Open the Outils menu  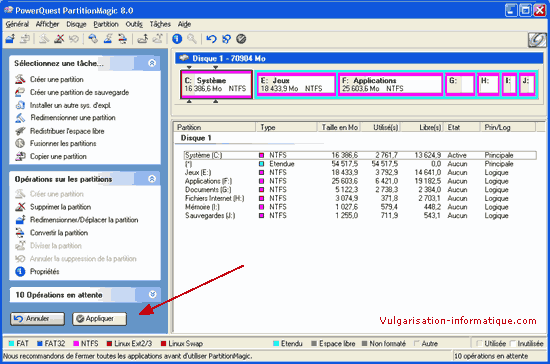pyautogui.click(x=134, y=24)
